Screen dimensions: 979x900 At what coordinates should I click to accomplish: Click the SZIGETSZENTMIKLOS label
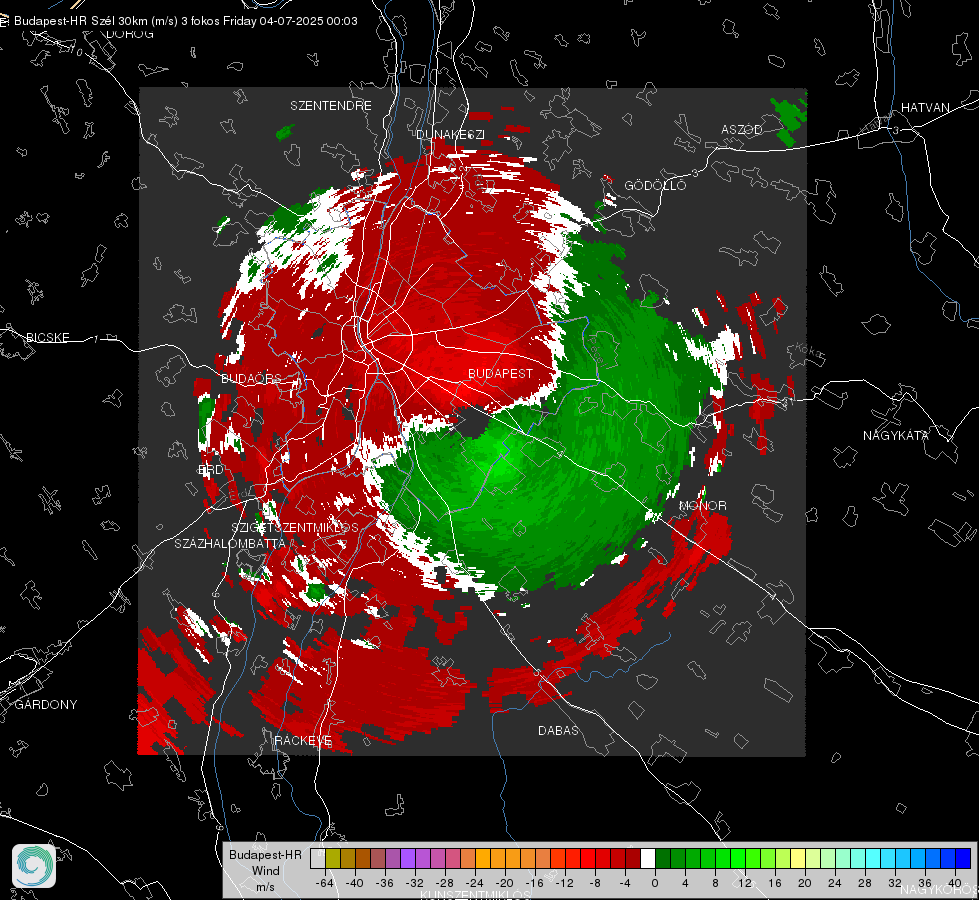click(295, 528)
